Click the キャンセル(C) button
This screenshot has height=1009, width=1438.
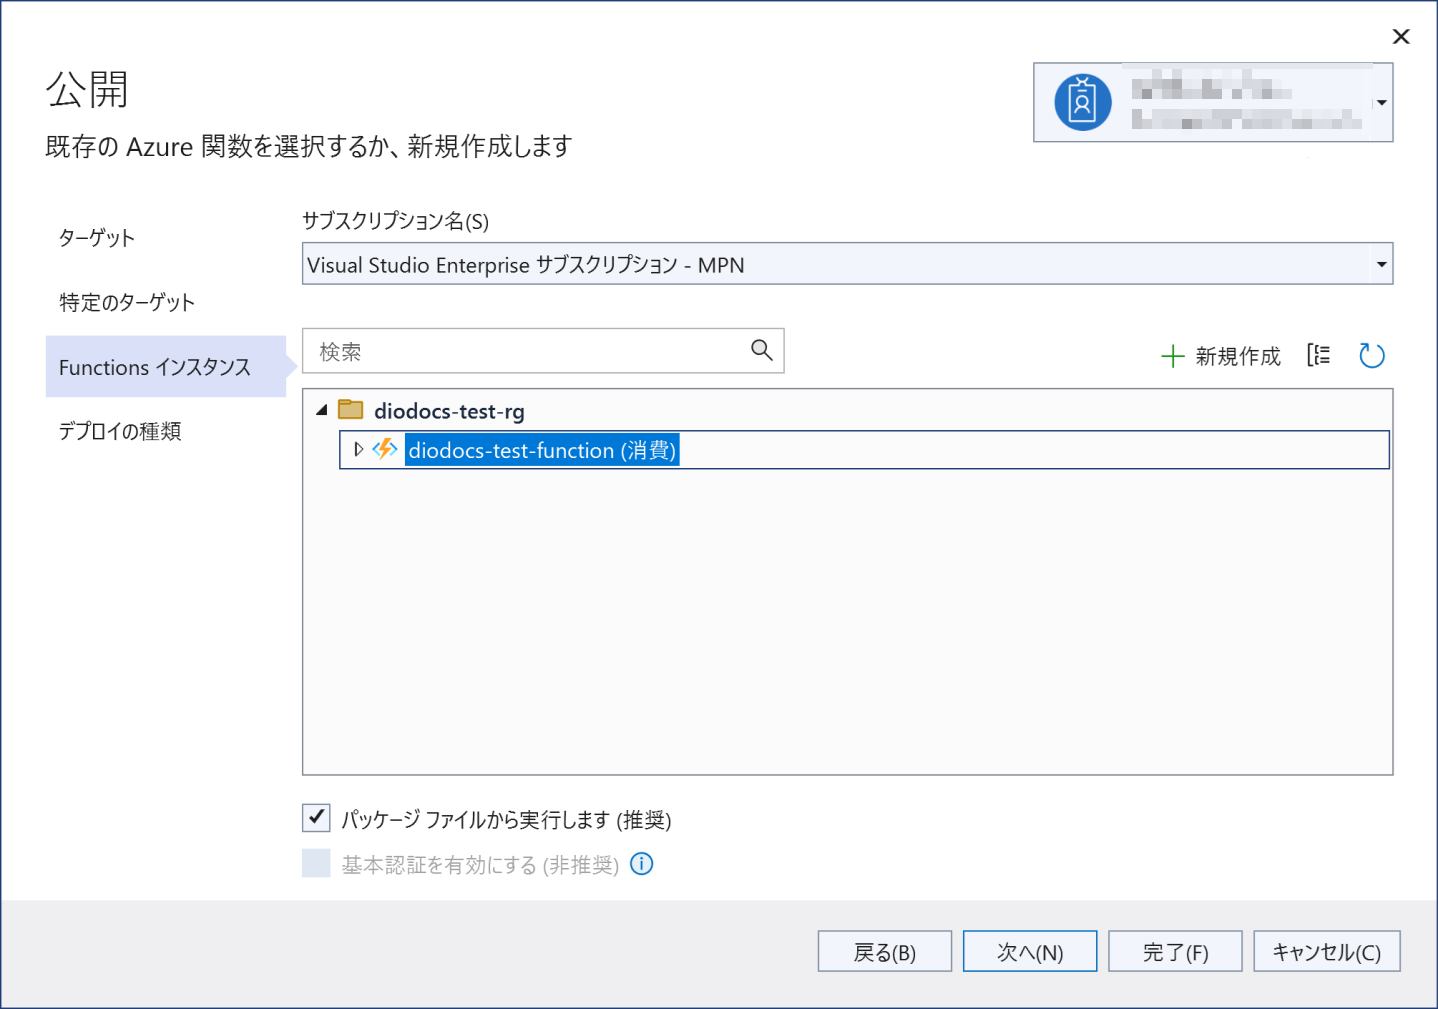pos(1327,951)
